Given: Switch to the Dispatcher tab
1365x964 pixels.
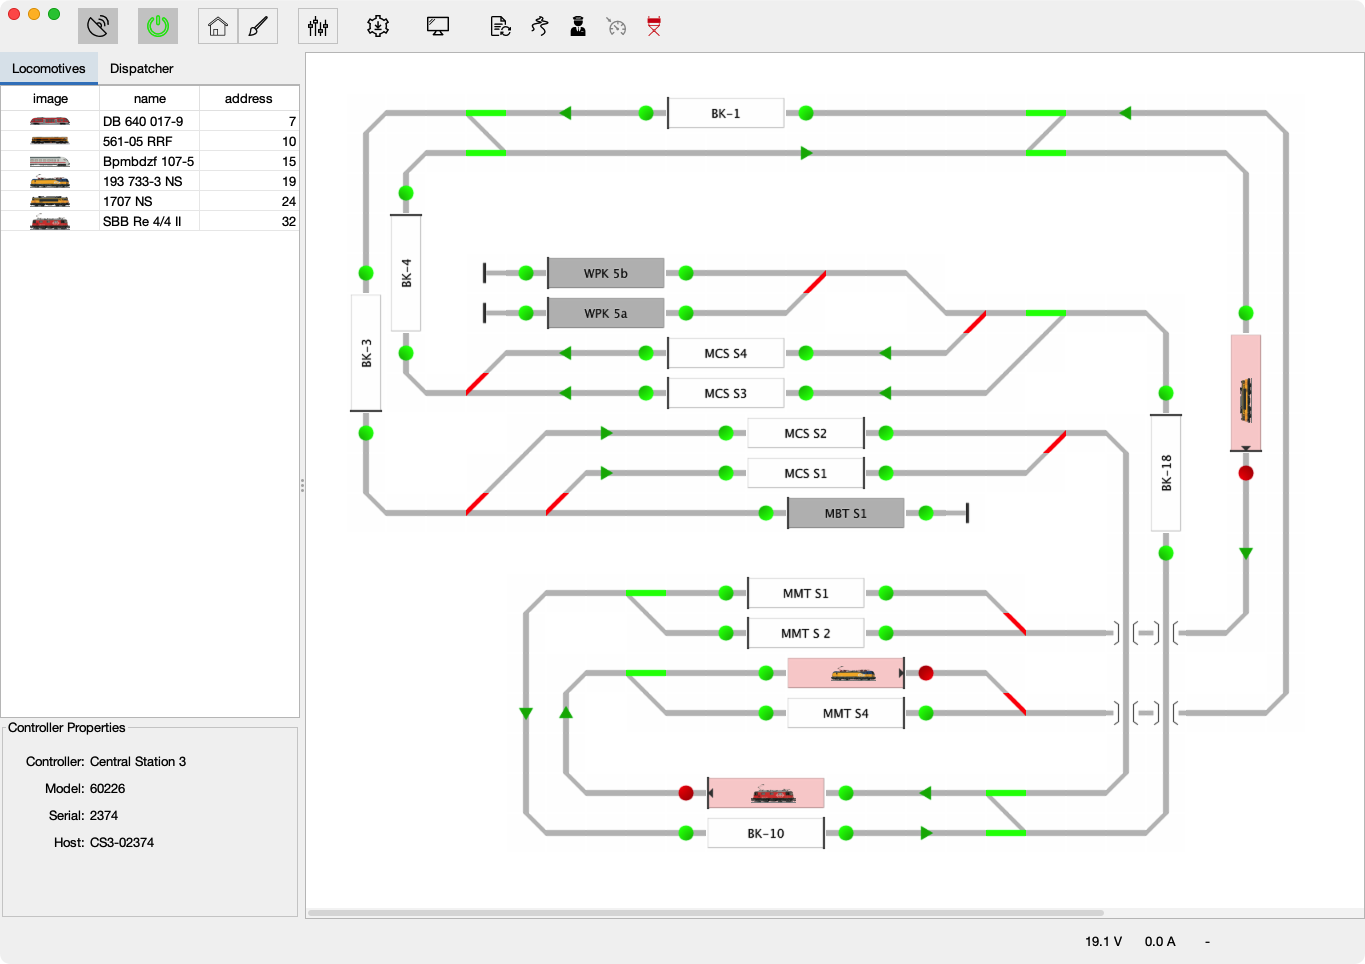Looking at the screenshot, I should click(x=142, y=68).
